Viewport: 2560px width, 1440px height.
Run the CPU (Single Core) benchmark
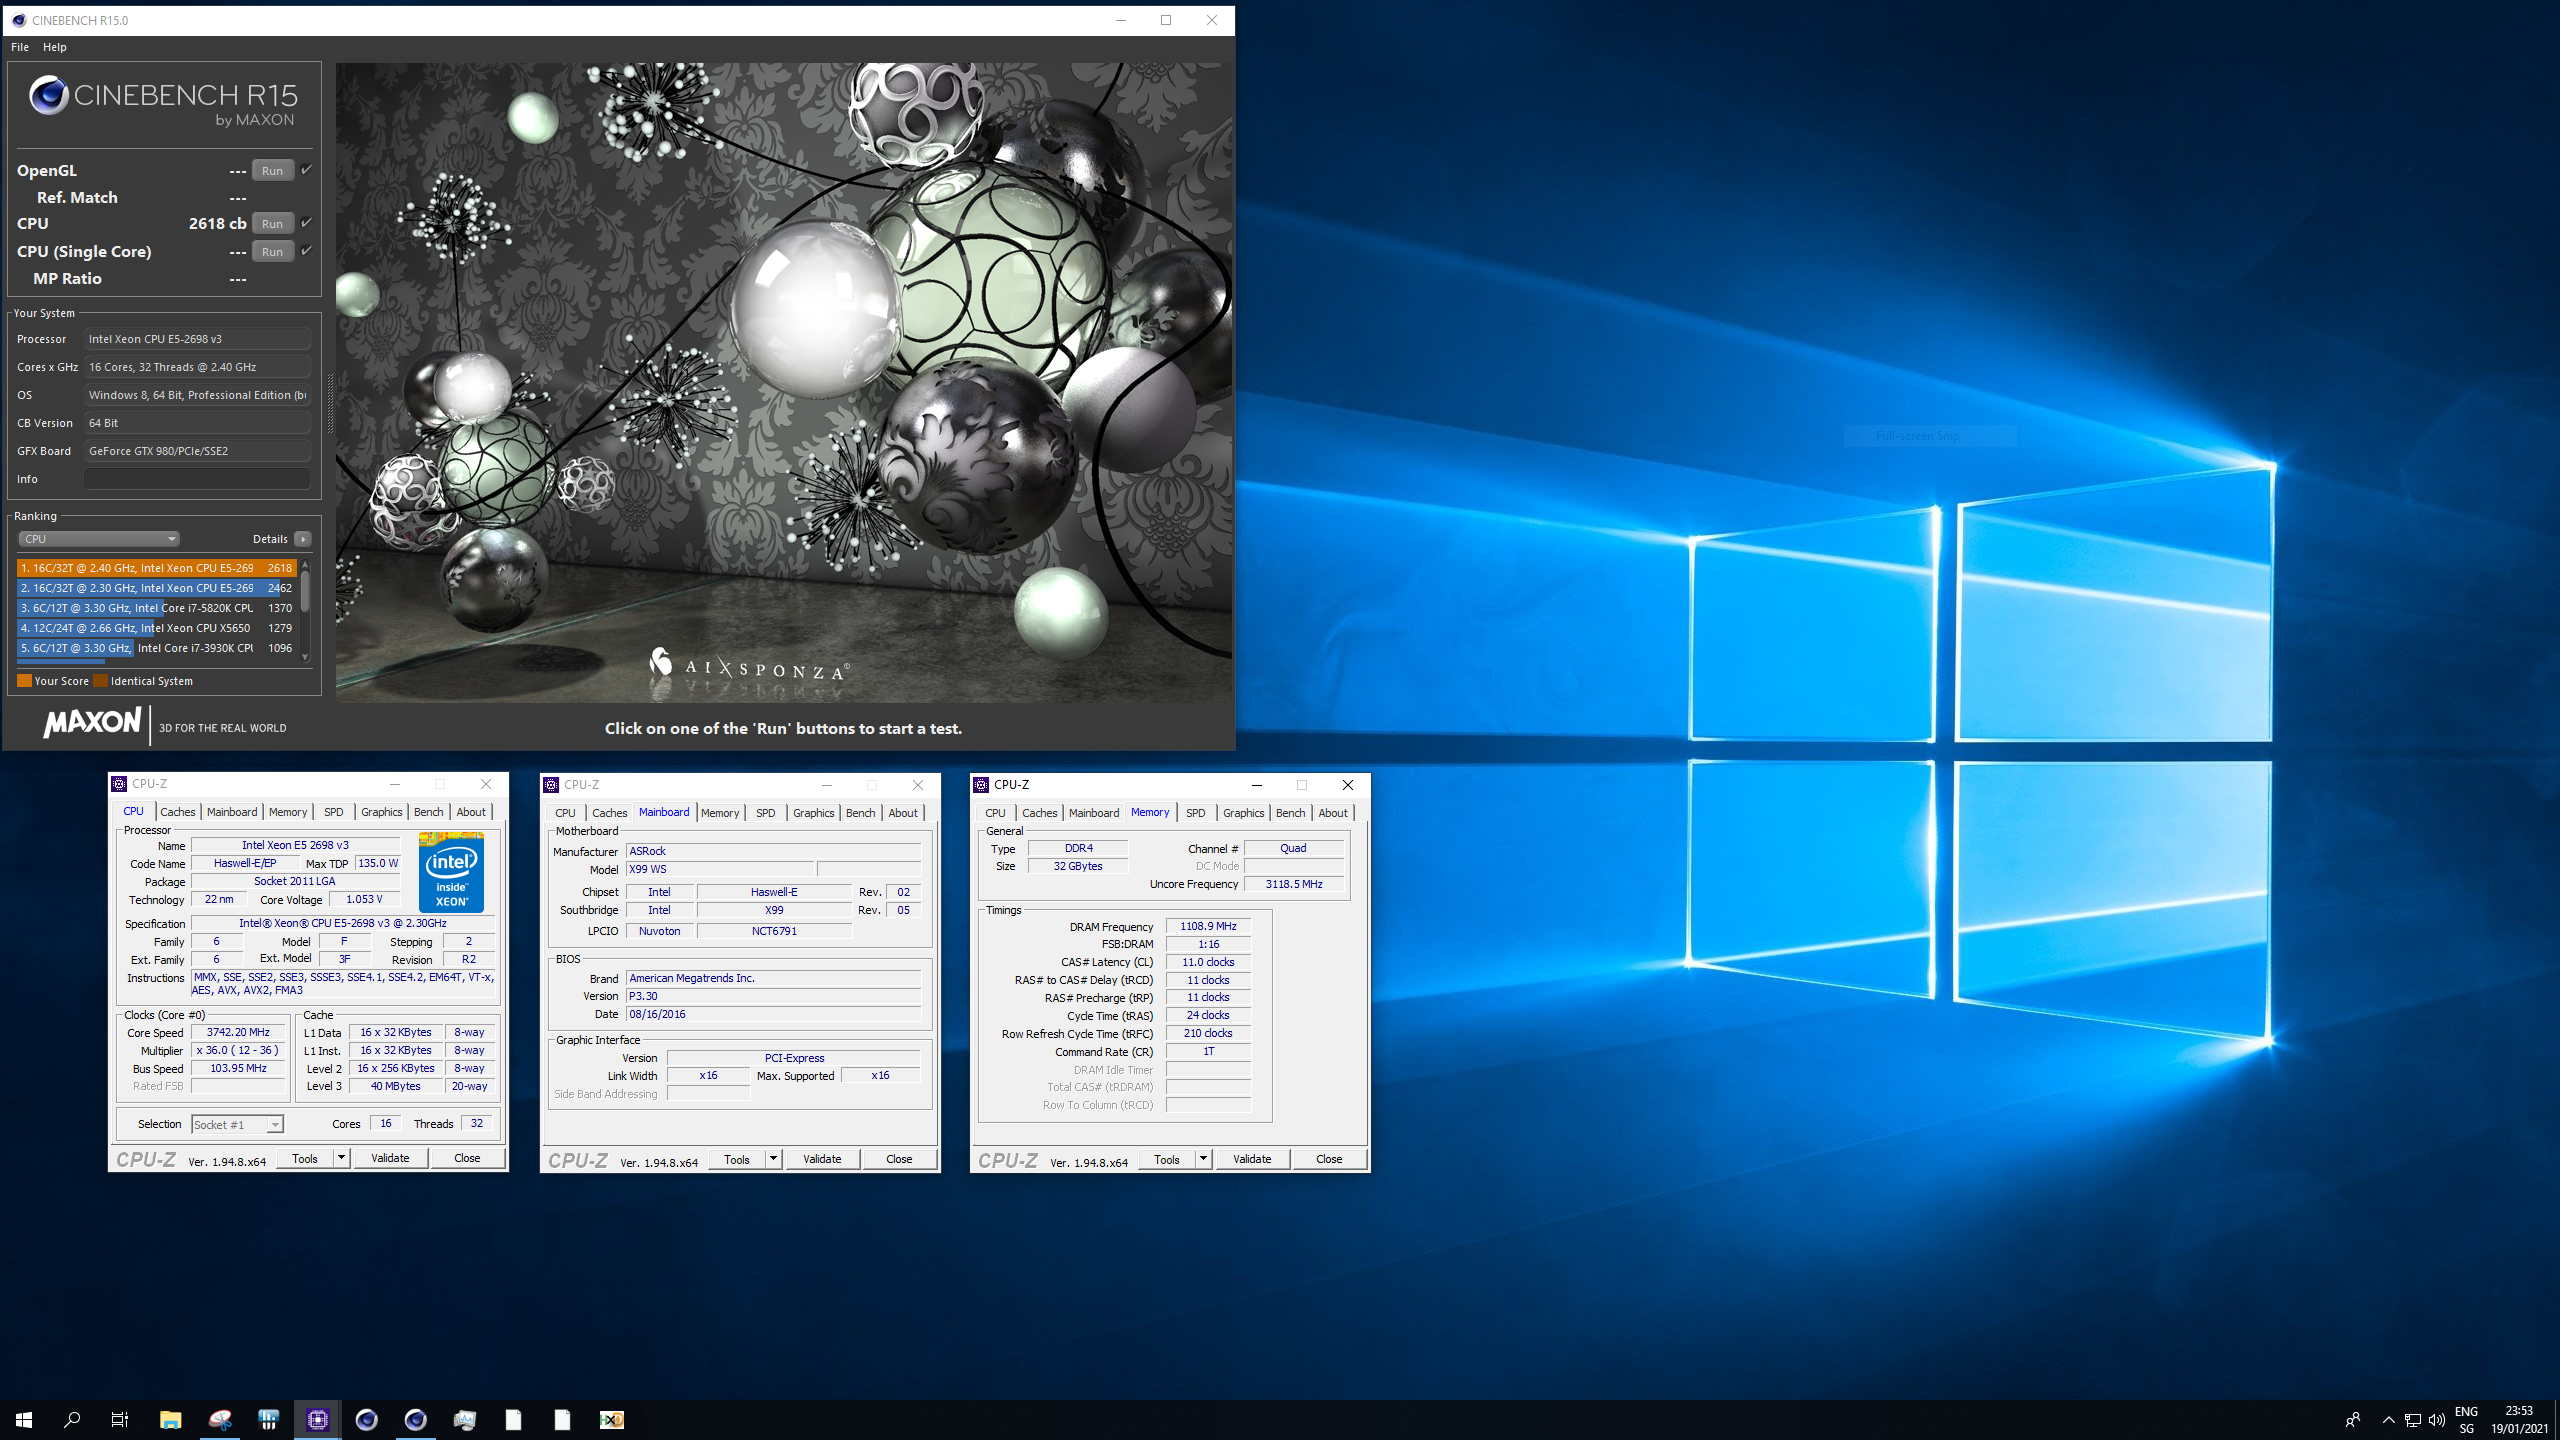272,251
